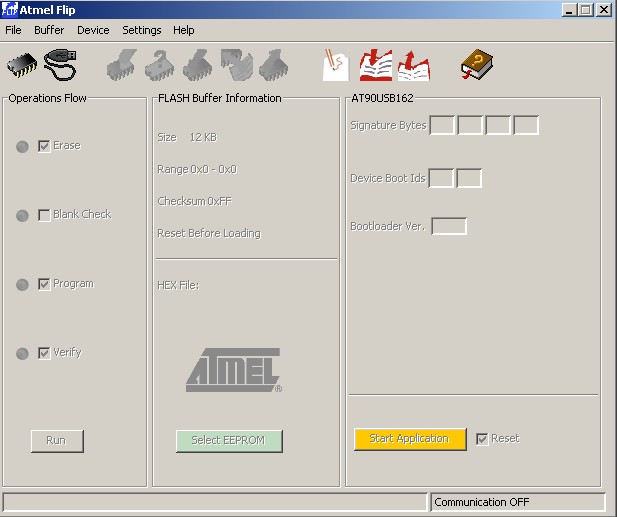Click the Select EEPROM button
Viewport: 617px width, 517px height.
point(229,441)
